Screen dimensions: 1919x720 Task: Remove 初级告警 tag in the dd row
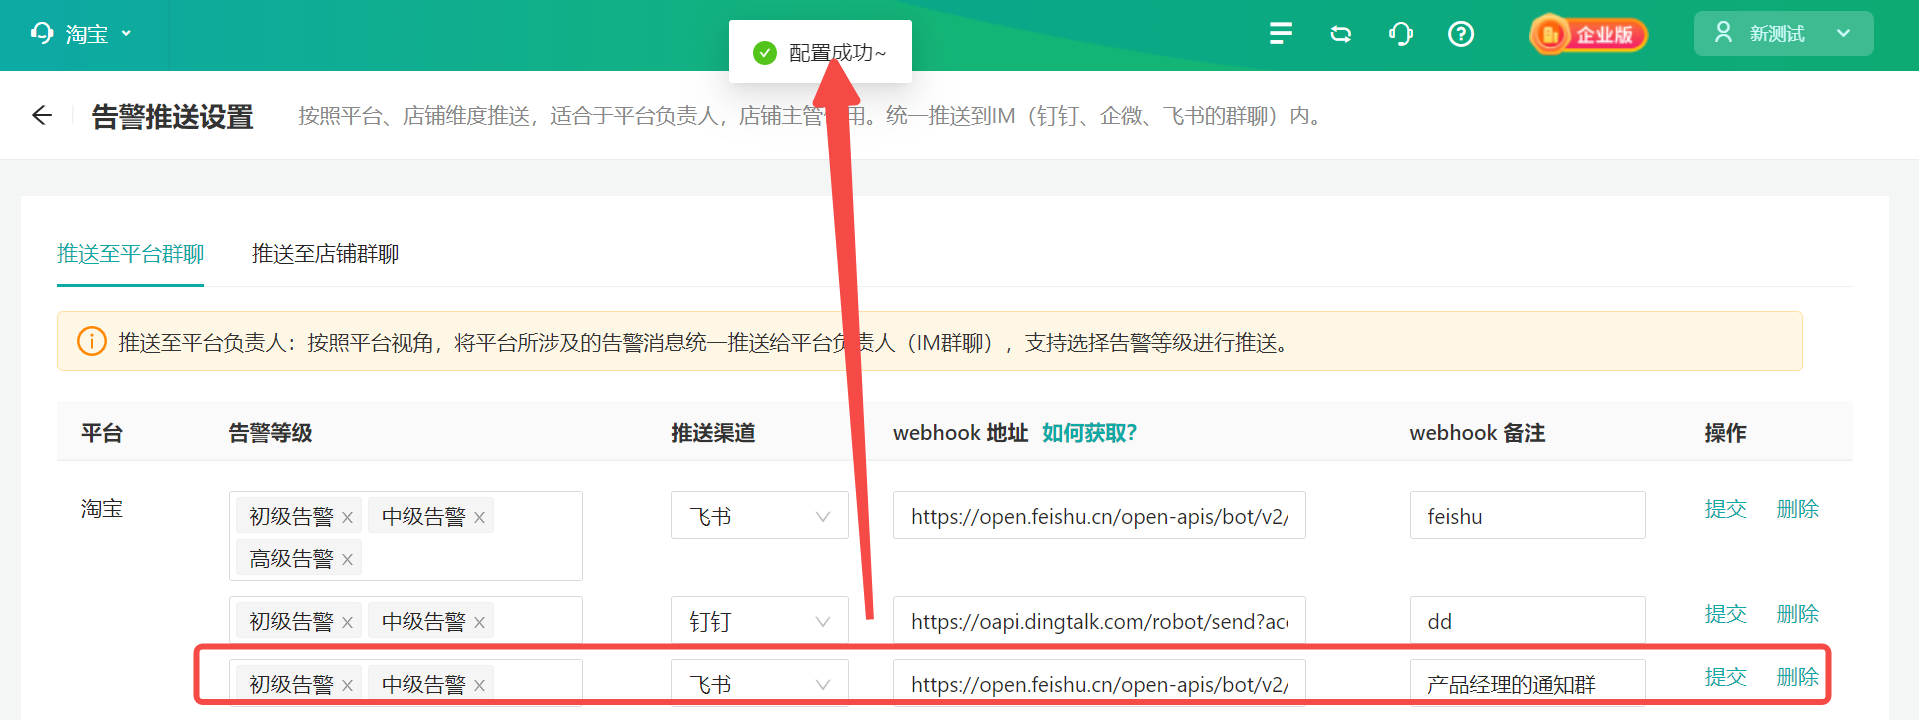click(347, 622)
